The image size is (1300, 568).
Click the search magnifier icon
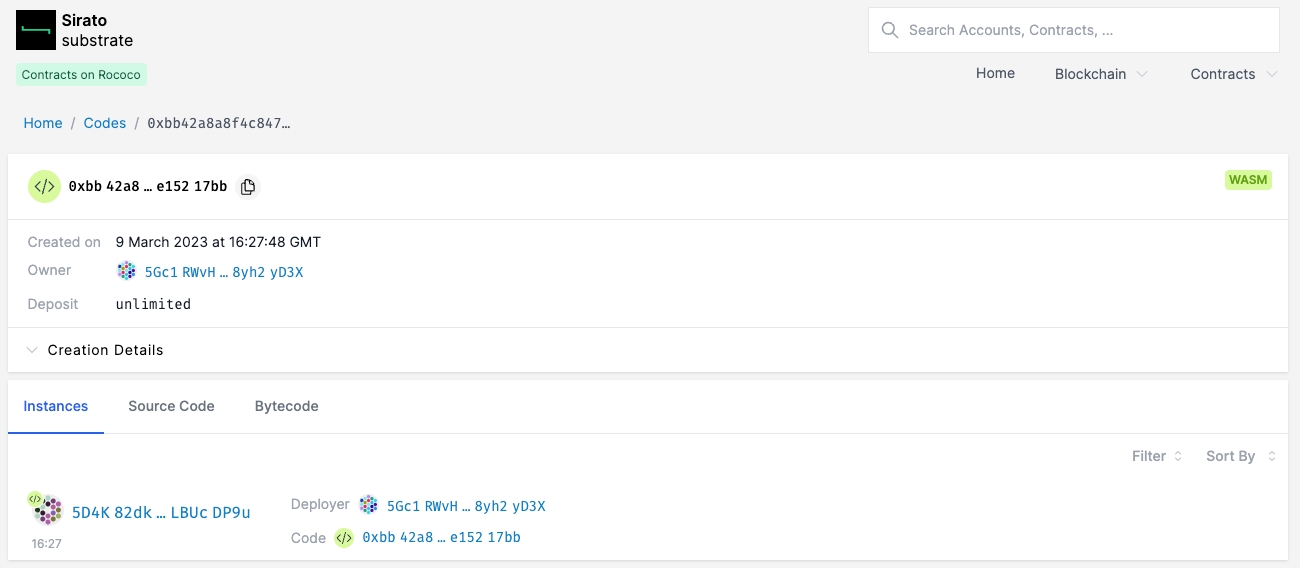point(889,30)
